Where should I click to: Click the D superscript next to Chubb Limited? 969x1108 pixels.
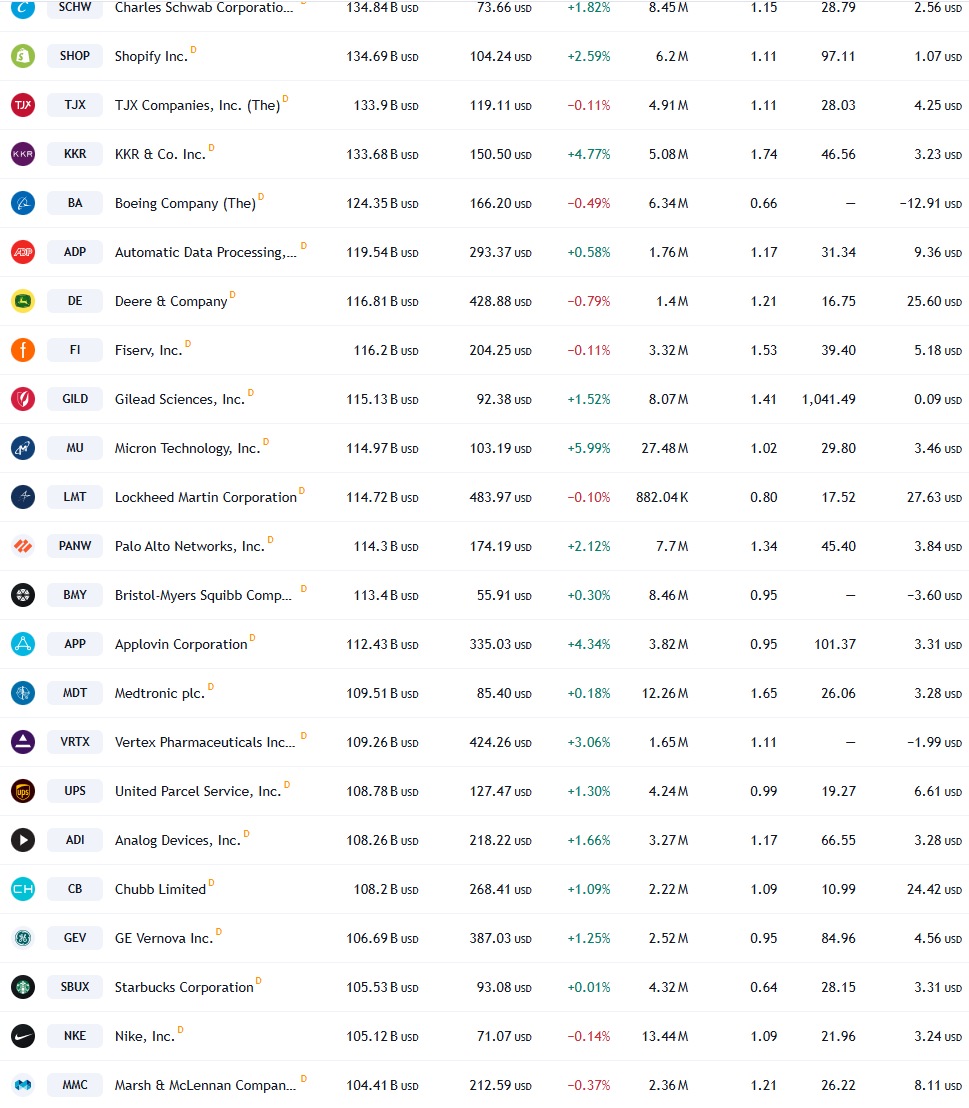click(x=211, y=883)
